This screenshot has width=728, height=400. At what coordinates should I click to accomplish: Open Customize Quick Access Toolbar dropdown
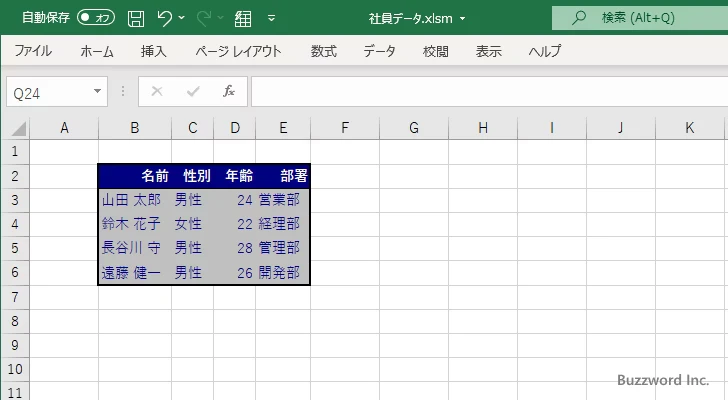coord(272,18)
